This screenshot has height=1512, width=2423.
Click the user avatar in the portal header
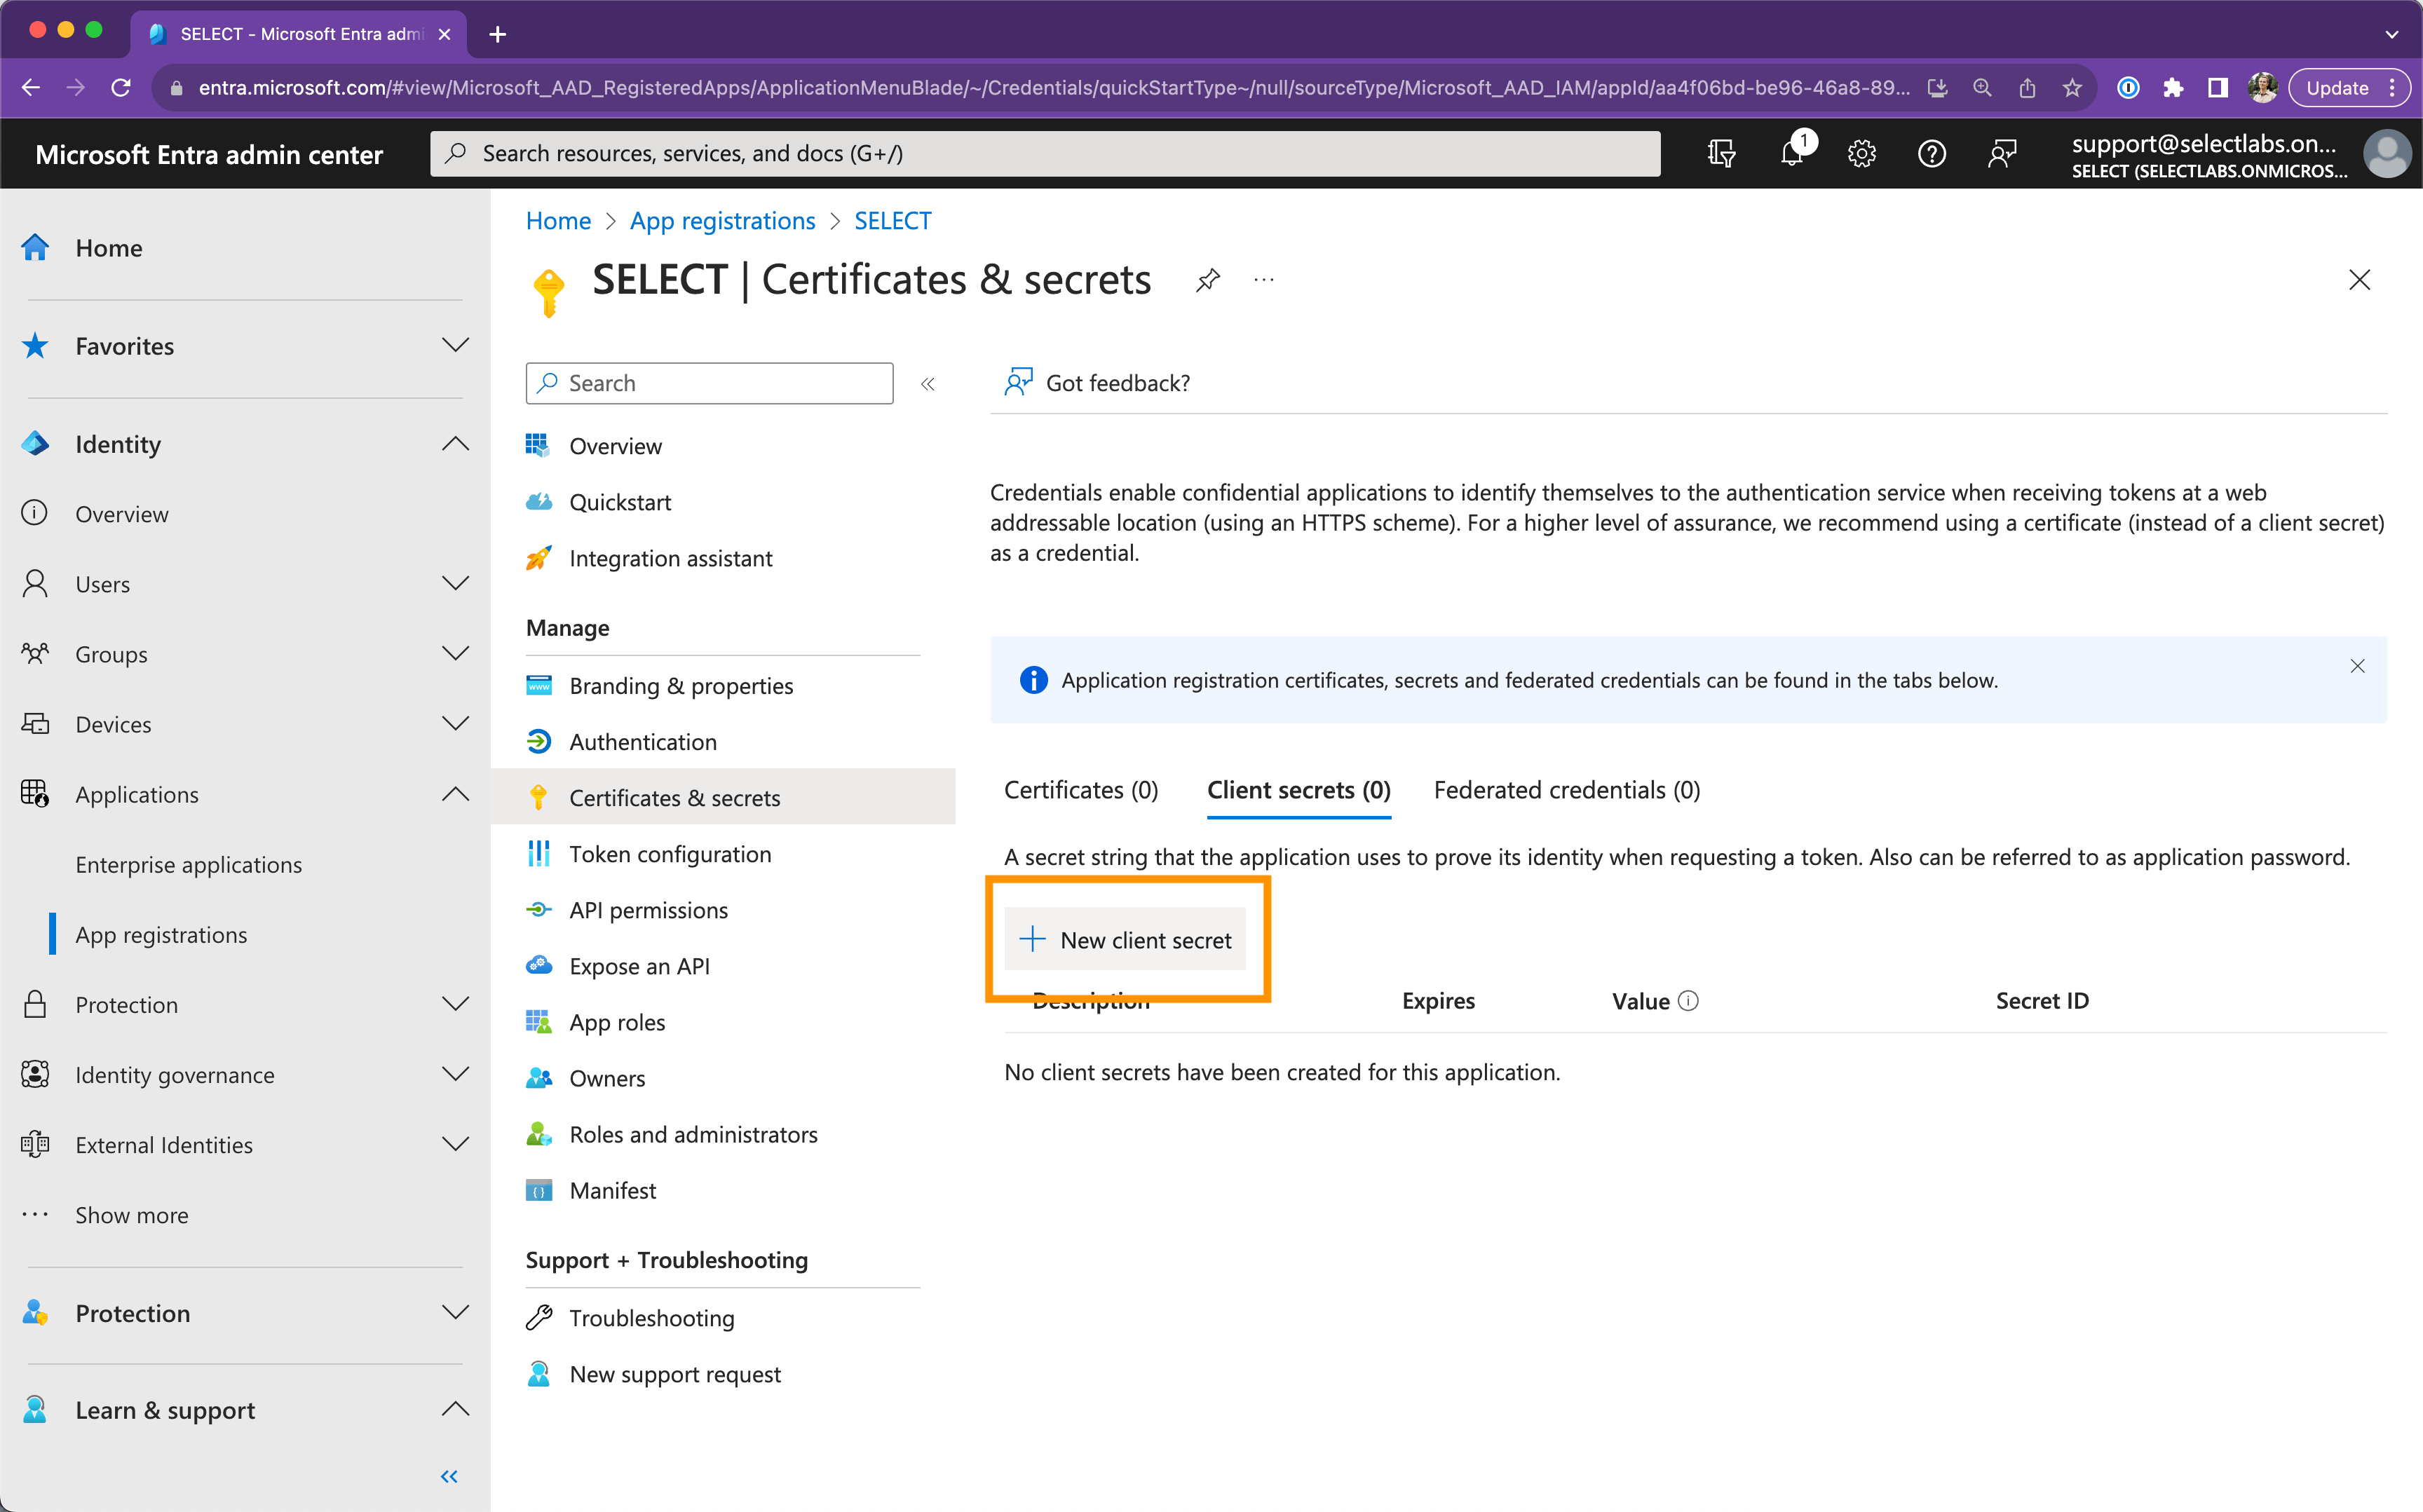tap(2386, 154)
